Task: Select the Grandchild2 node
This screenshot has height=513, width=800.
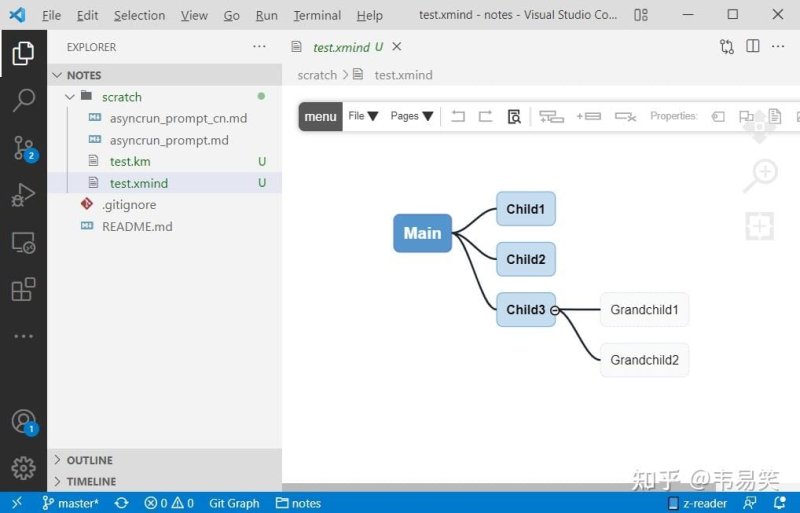Action: click(x=644, y=360)
